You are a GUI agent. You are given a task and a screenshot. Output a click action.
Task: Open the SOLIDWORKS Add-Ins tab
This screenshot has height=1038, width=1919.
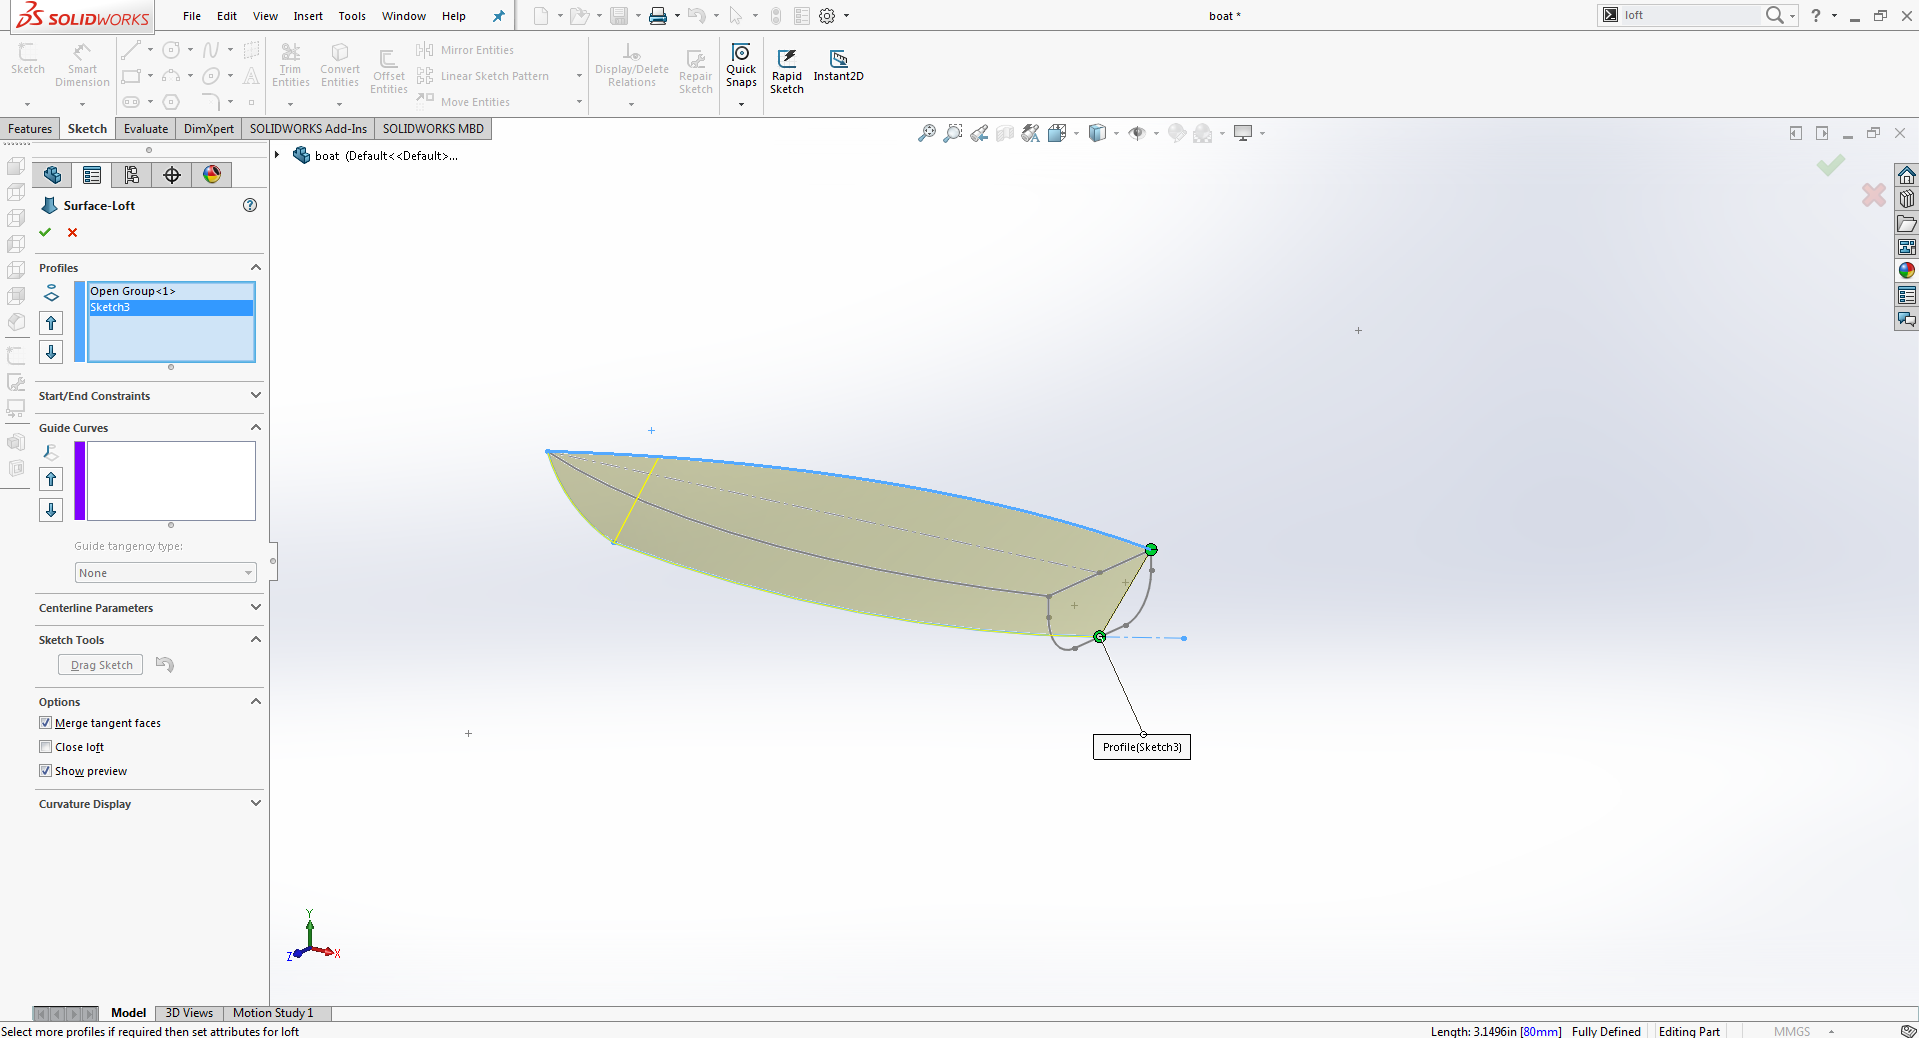pos(308,129)
